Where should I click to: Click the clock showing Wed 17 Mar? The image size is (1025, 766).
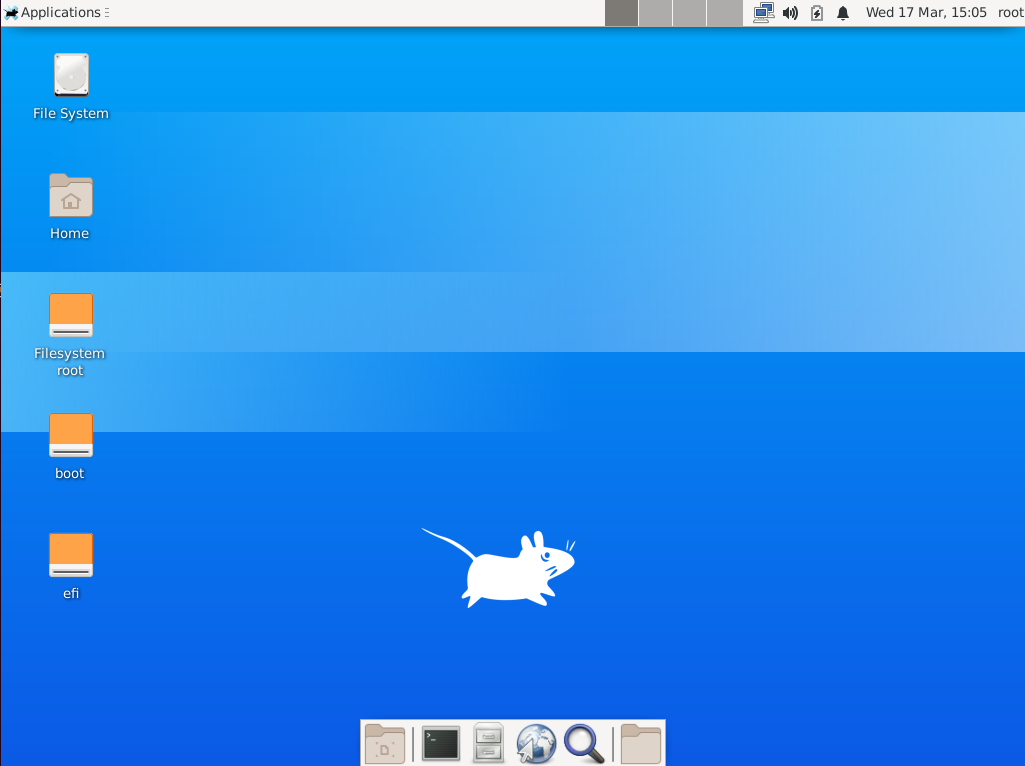pyautogui.click(x=926, y=13)
